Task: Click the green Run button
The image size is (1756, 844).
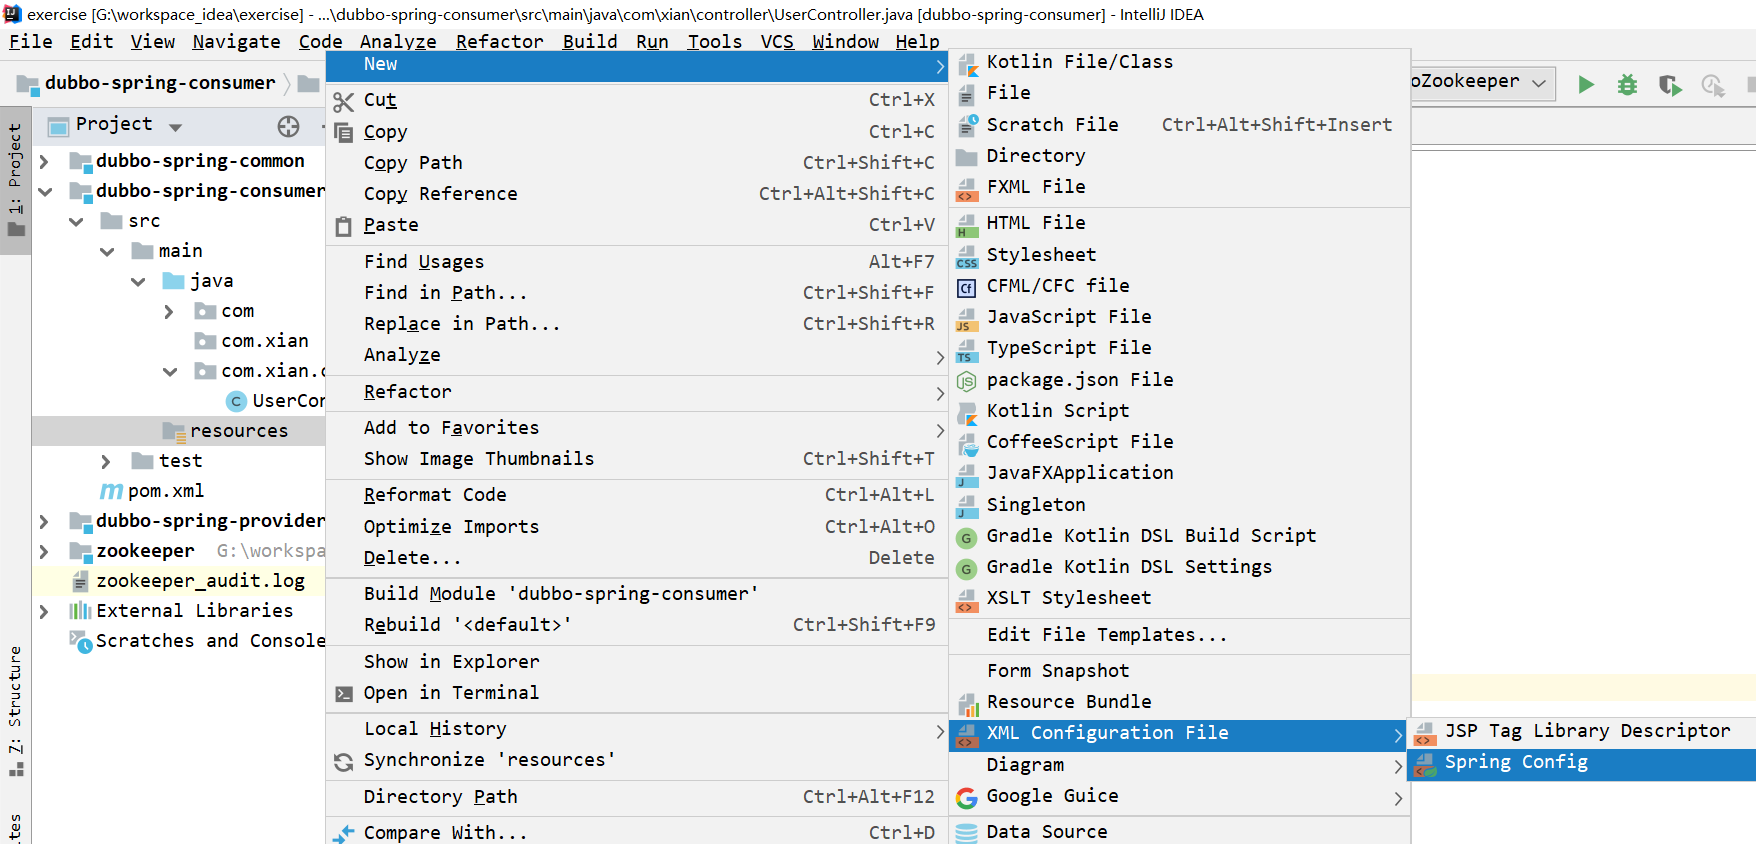Action: pyautogui.click(x=1586, y=85)
